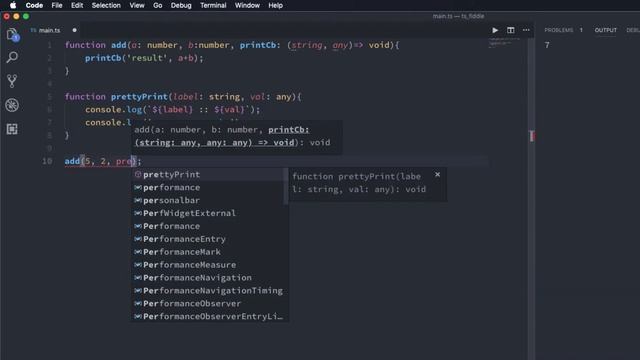Click printCb call on line 2
Image resolution: width=640 pixels, height=360 pixels.
coord(103,58)
